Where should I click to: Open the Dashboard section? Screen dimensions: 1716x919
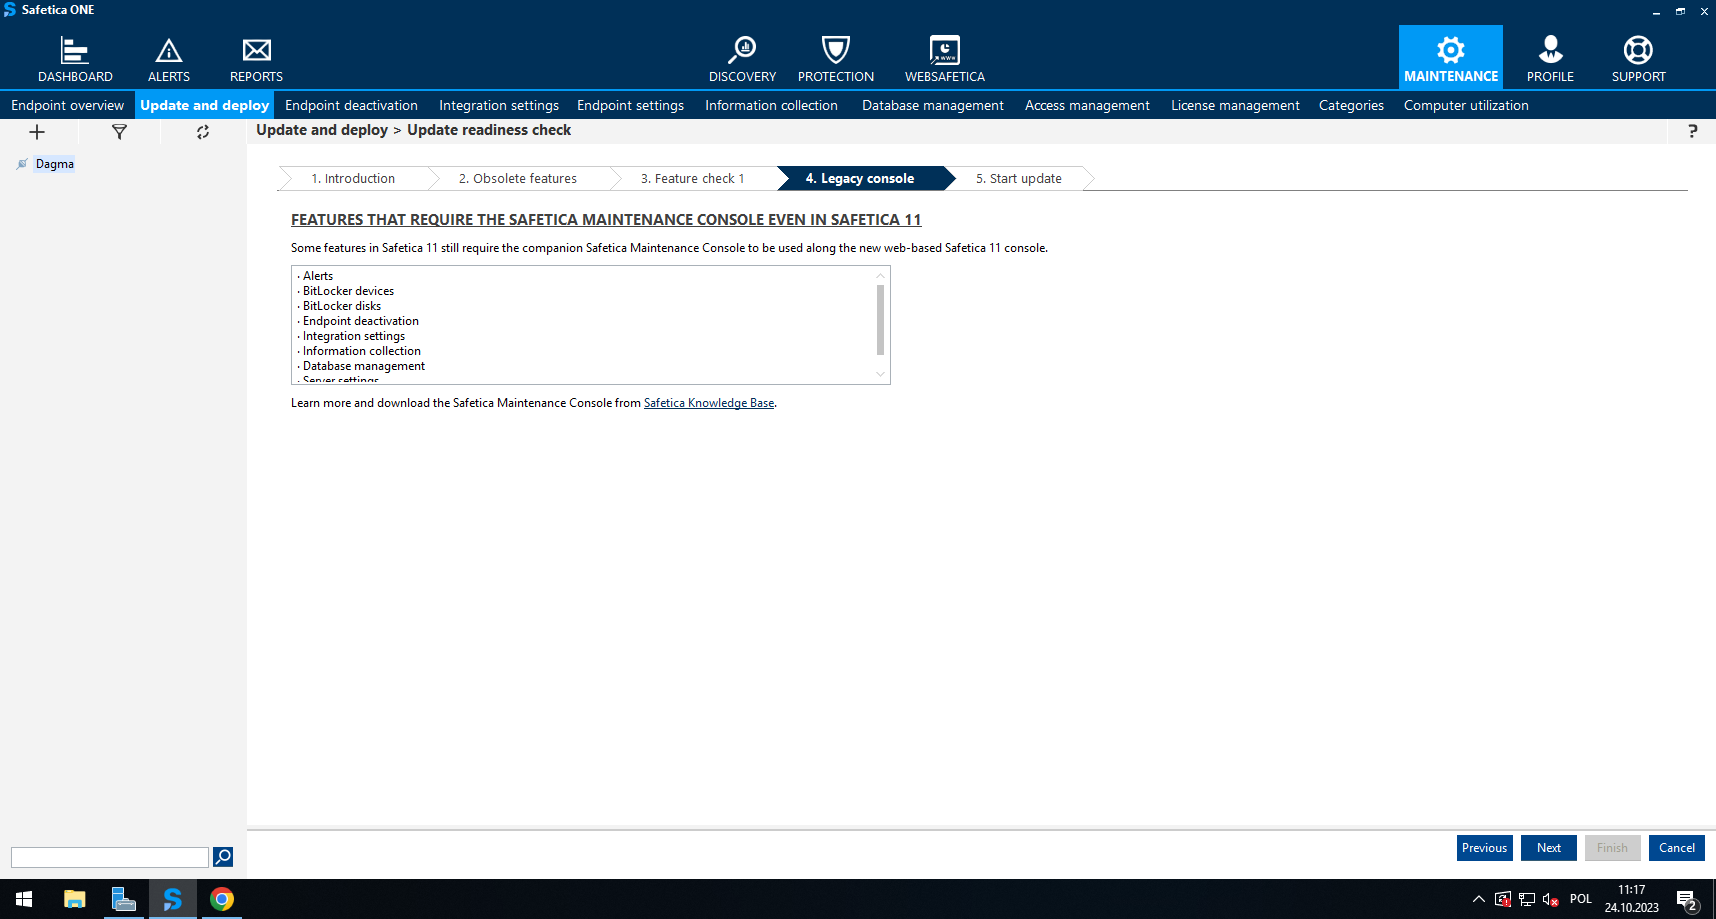[x=75, y=59]
